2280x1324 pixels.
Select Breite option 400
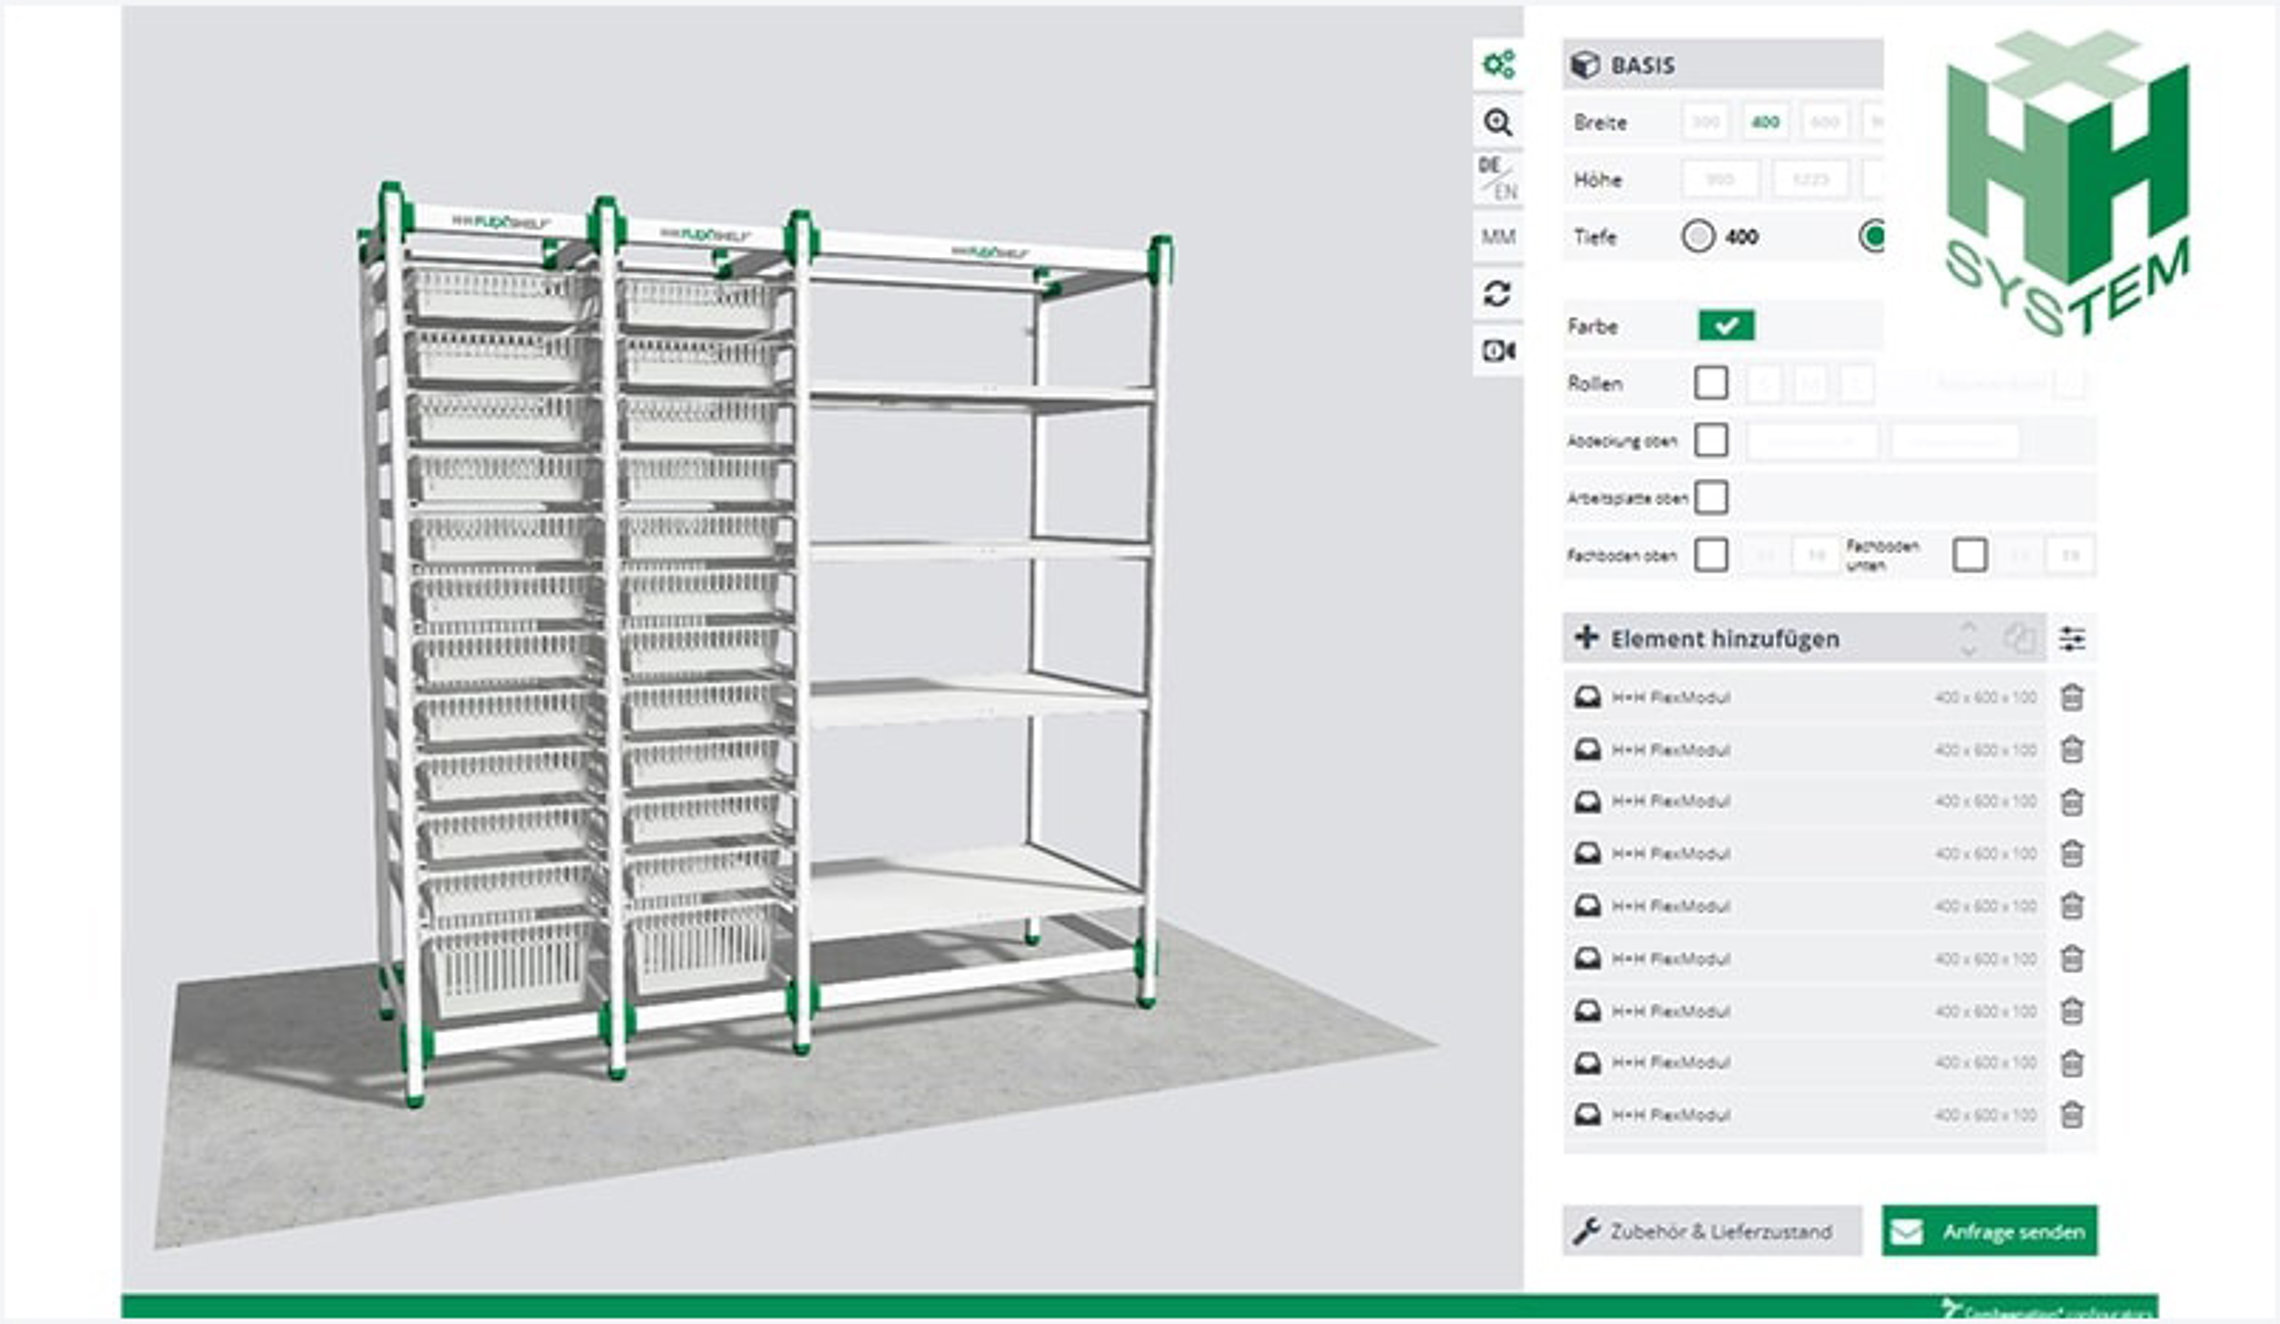1766,122
